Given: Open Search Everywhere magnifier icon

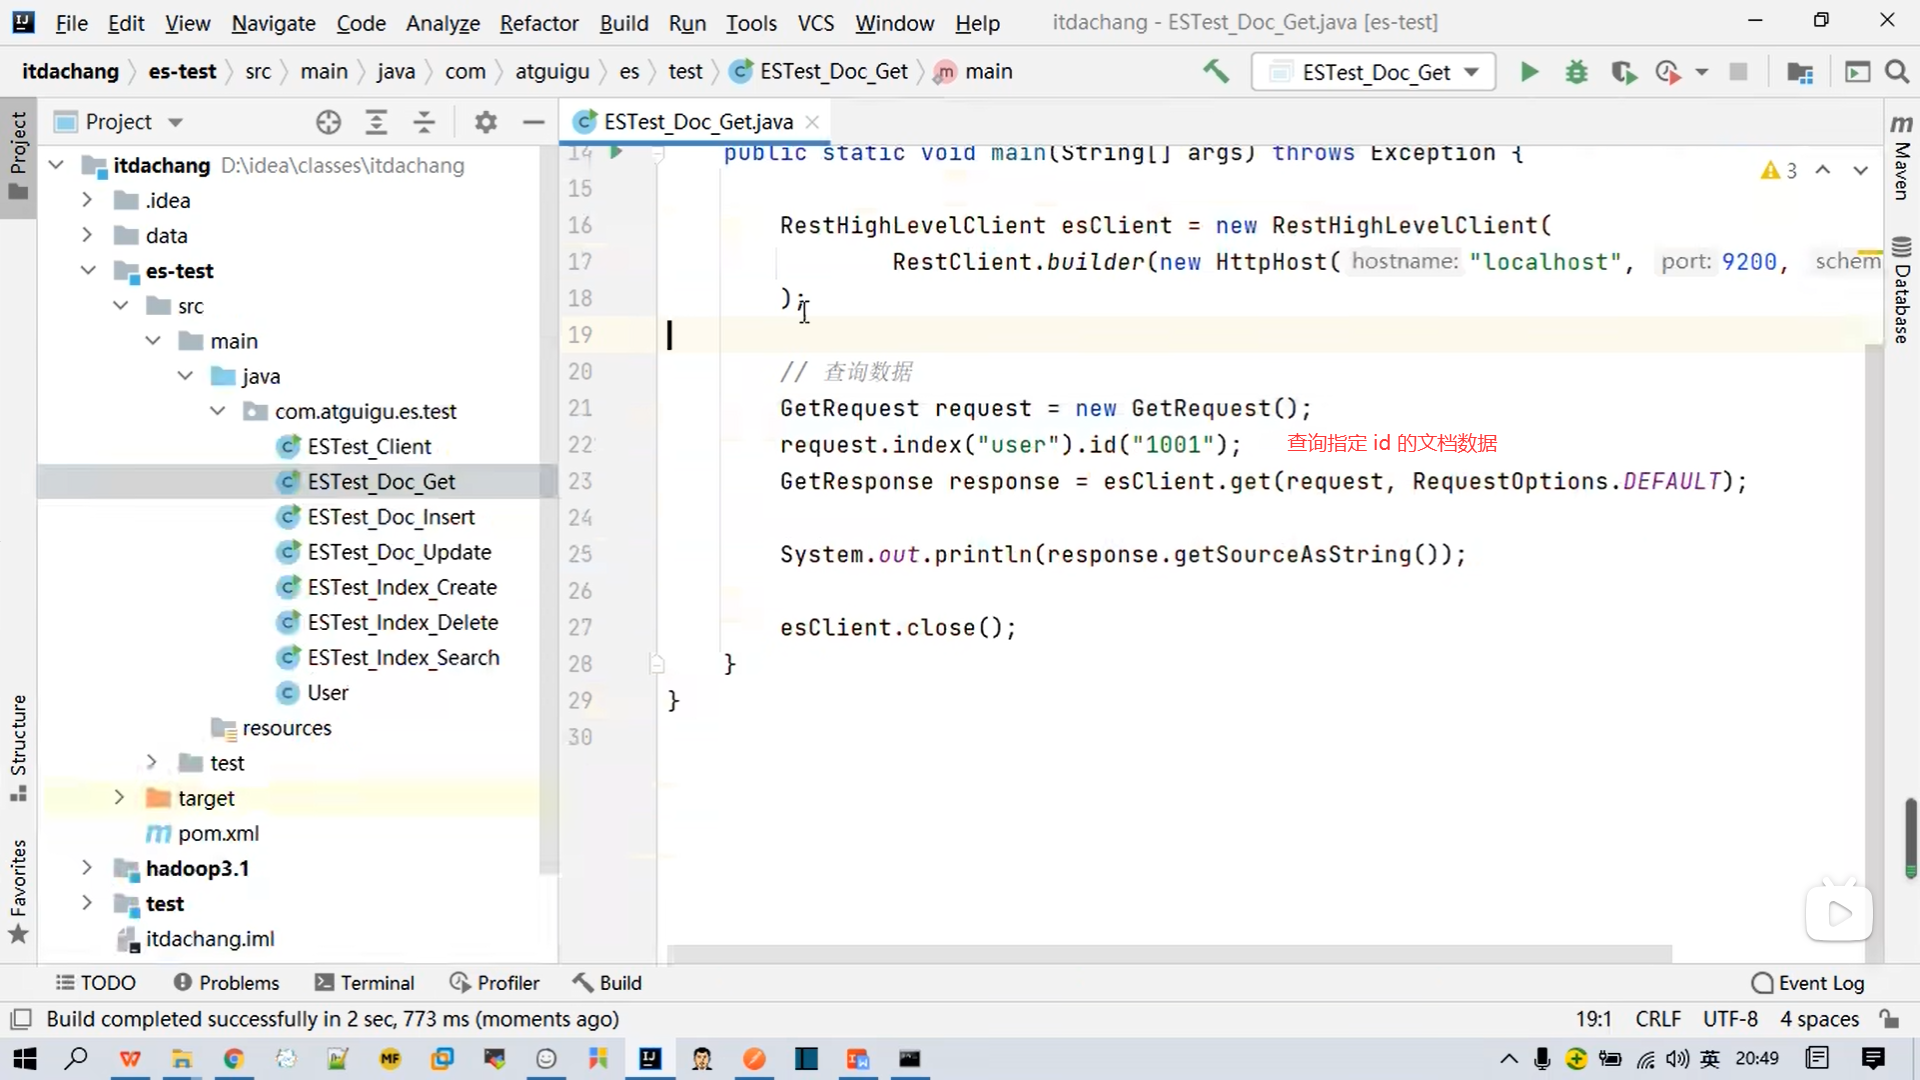Looking at the screenshot, I should pyautogui.click(x=1897, y=72).
